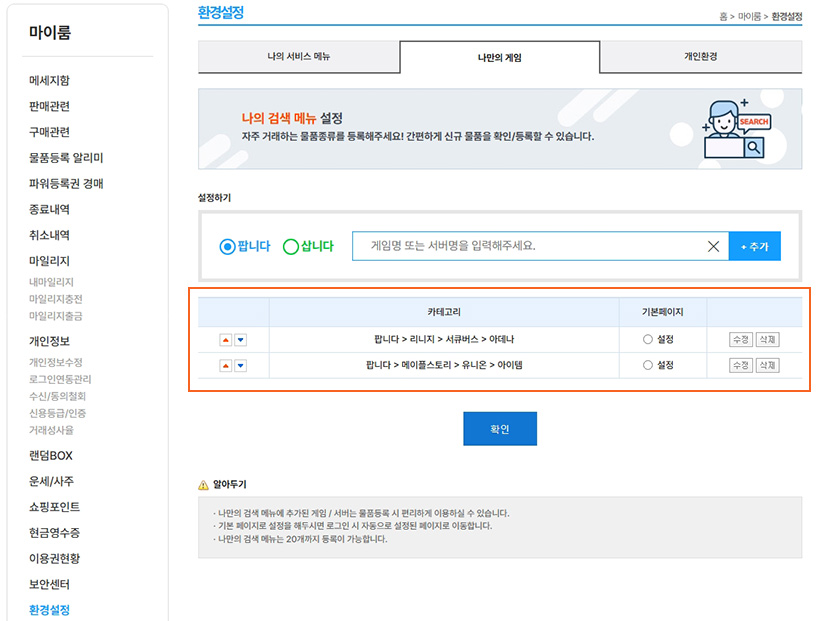
Task: Move the 리니지 row up with red arrow
Action: pos(225,340)
